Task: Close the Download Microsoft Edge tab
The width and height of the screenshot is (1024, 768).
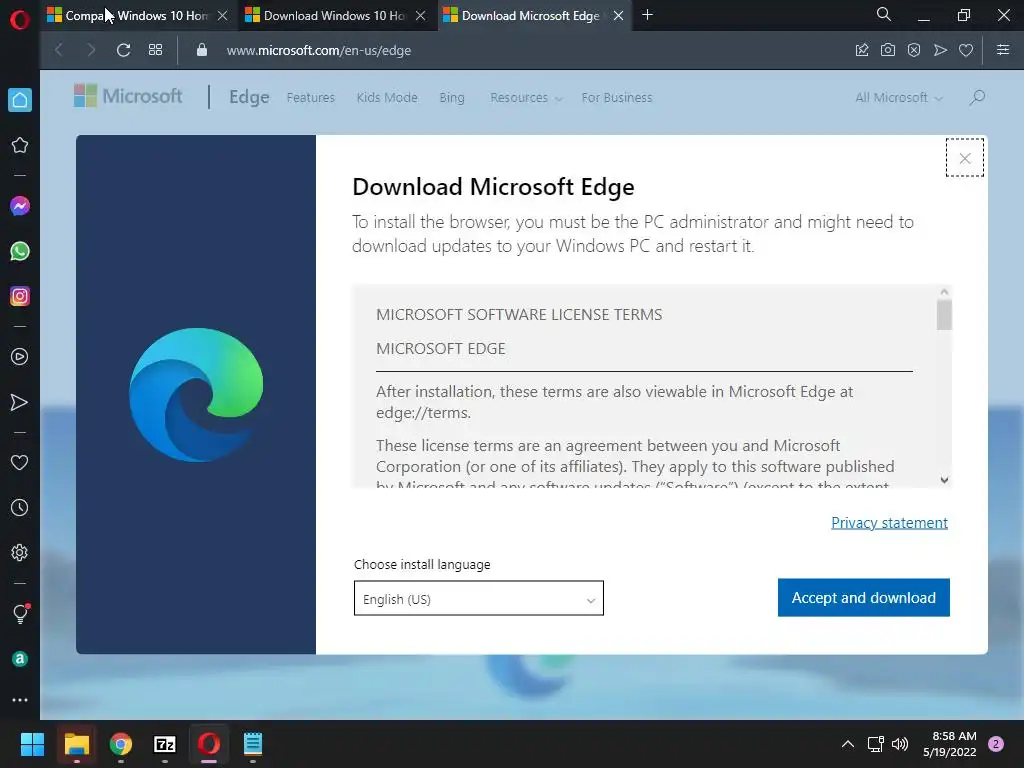Action: tap(618, 16)
